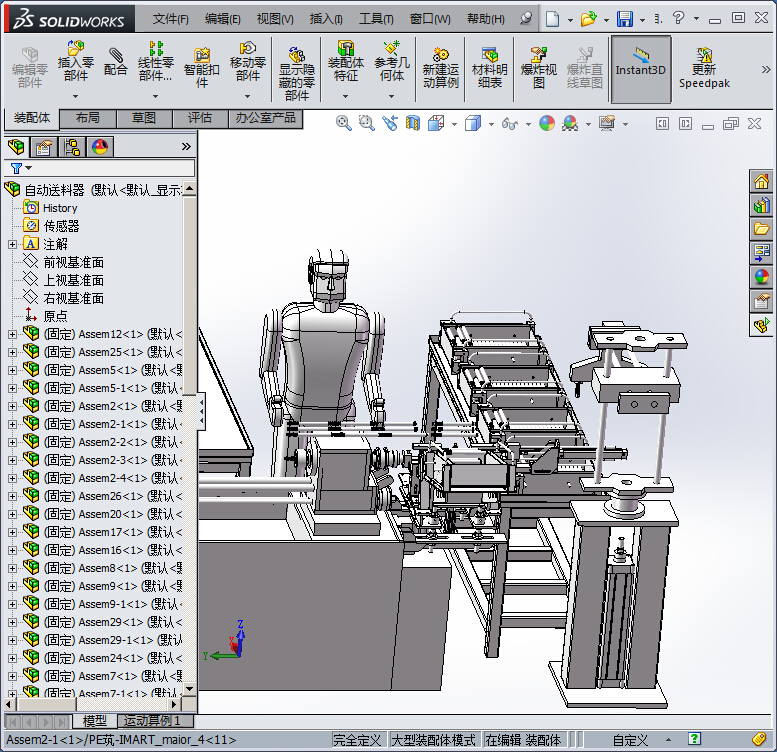Click the Display Style cube icon
The height and width of the screenshot is (752, 777).
[x=473, y=122]
